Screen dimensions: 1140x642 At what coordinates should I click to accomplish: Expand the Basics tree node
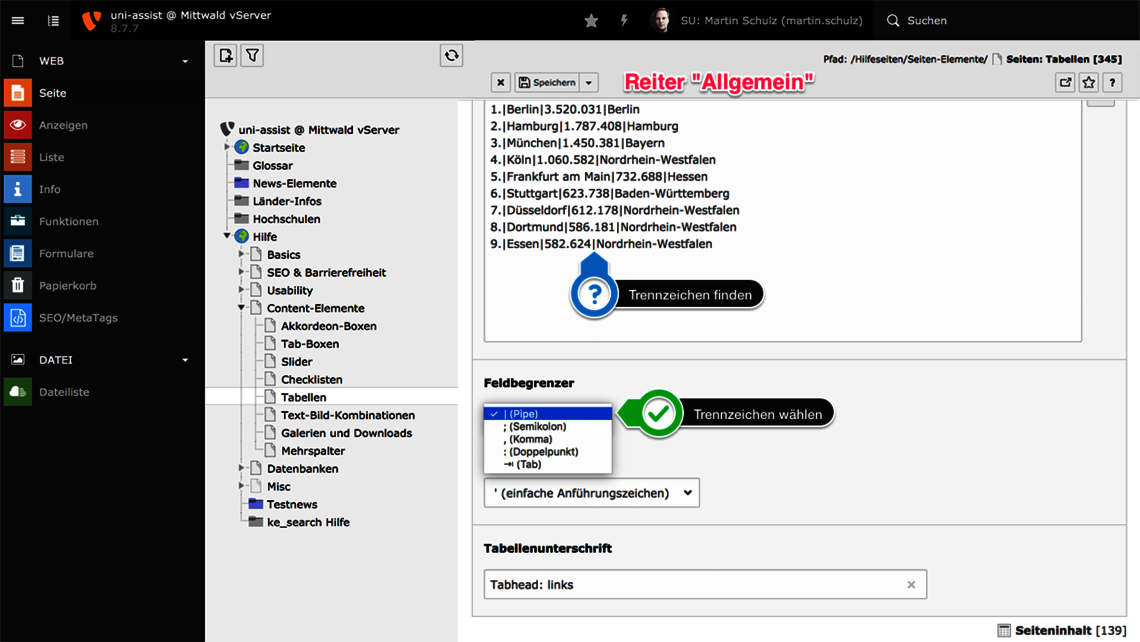tap(241, 254)
